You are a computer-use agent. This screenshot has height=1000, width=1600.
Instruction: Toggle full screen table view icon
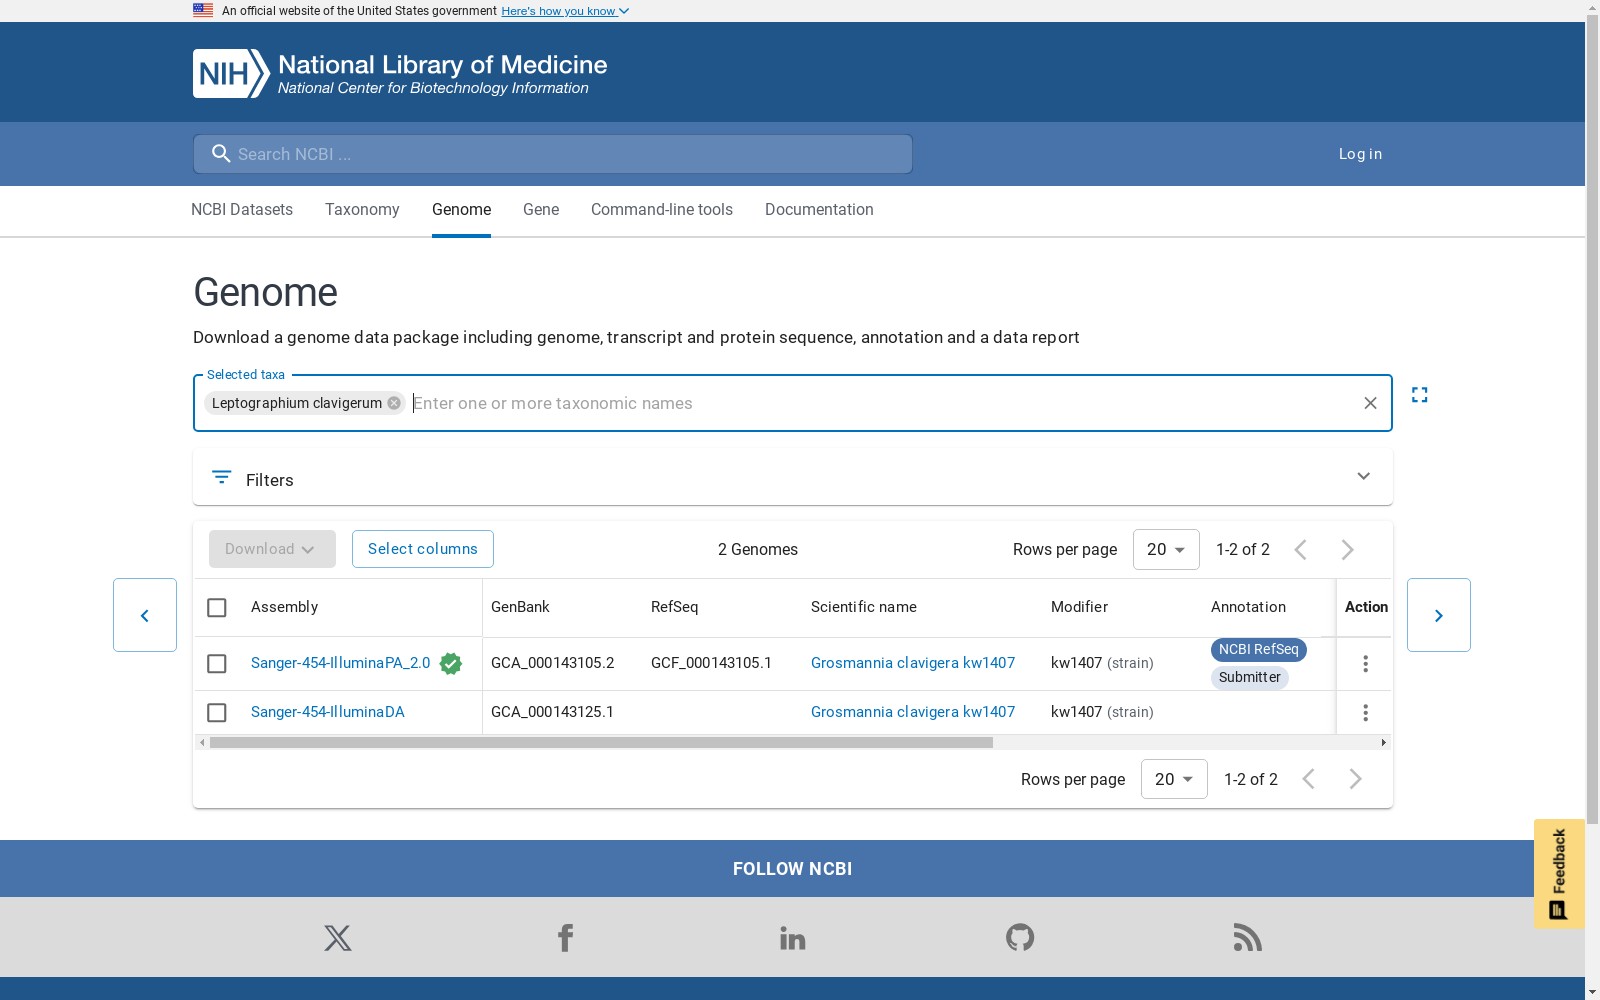(1419, 395)
